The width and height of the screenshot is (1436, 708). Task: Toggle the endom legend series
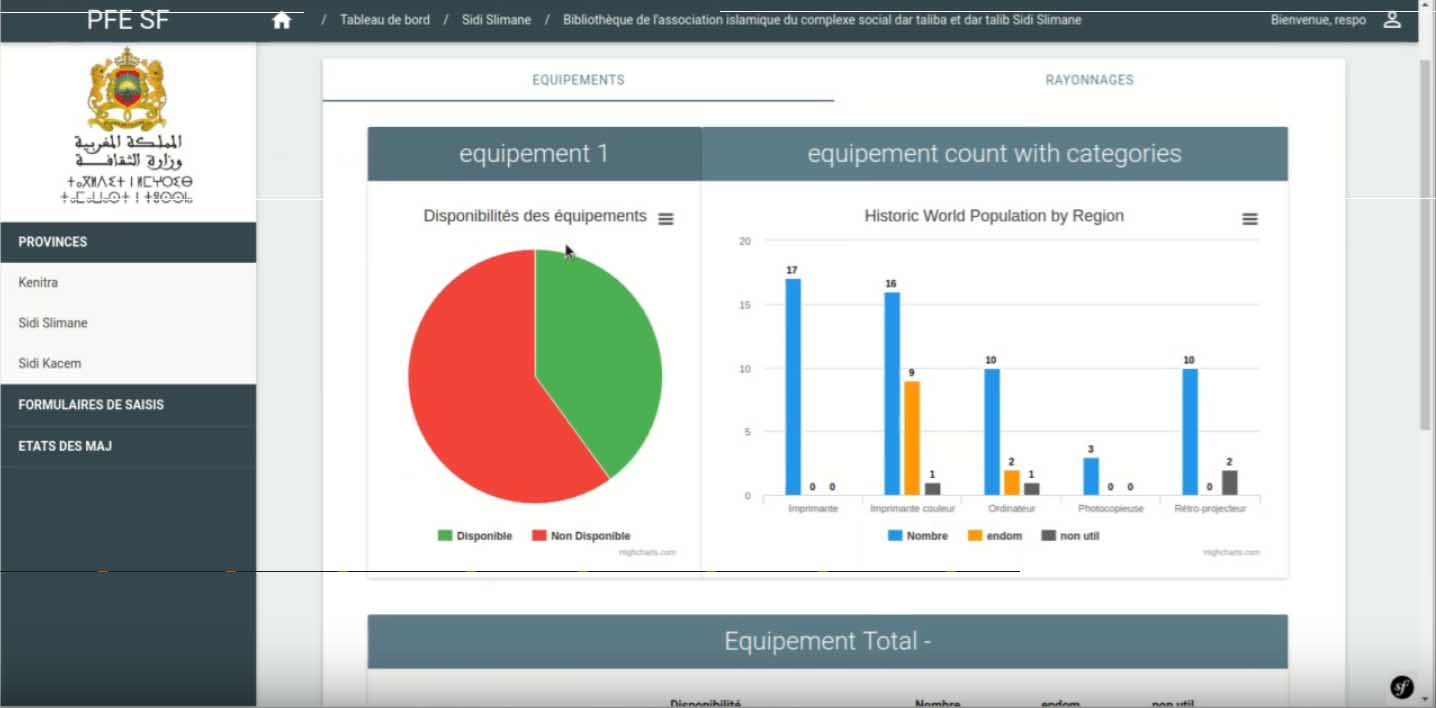[x=994, y=536]
